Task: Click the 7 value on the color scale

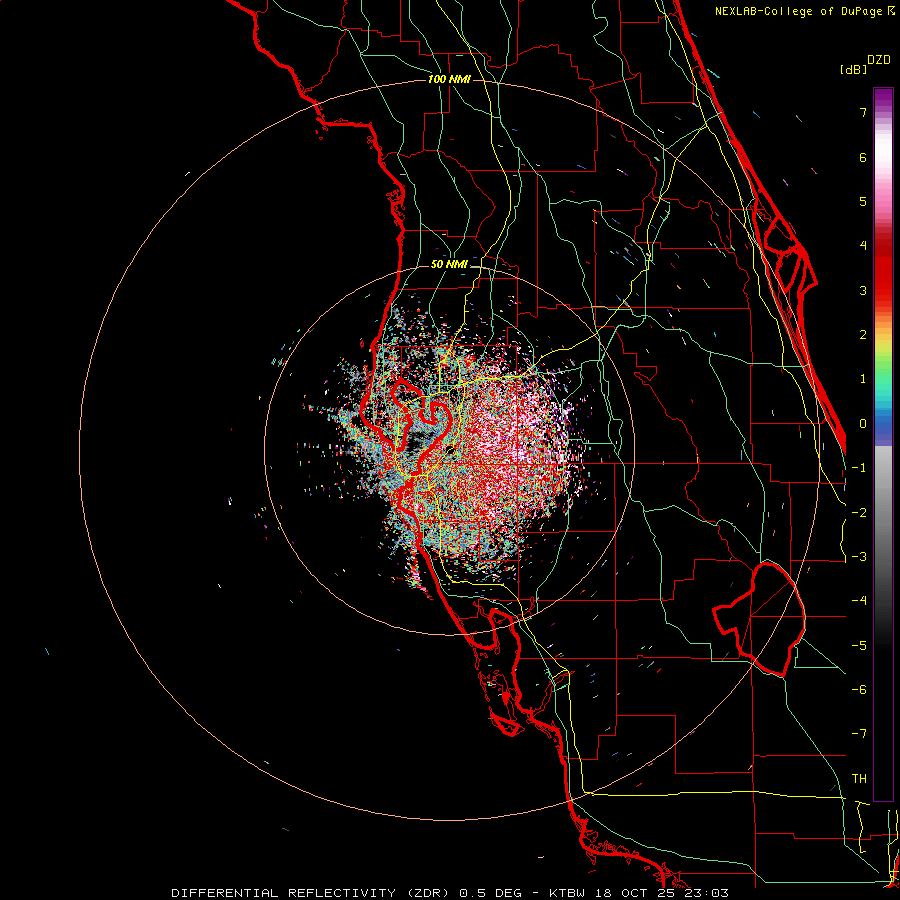Action: tap(863, 112)
